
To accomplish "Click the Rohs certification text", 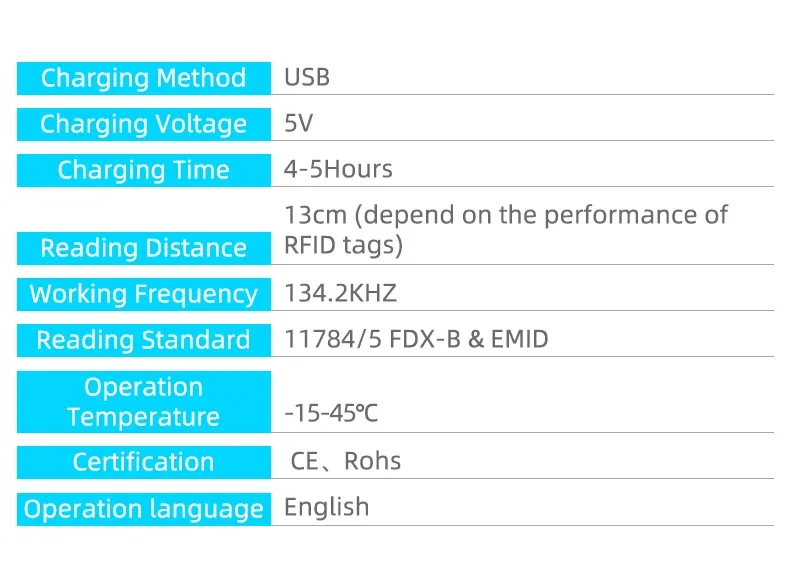I will (x=373, y=462).
